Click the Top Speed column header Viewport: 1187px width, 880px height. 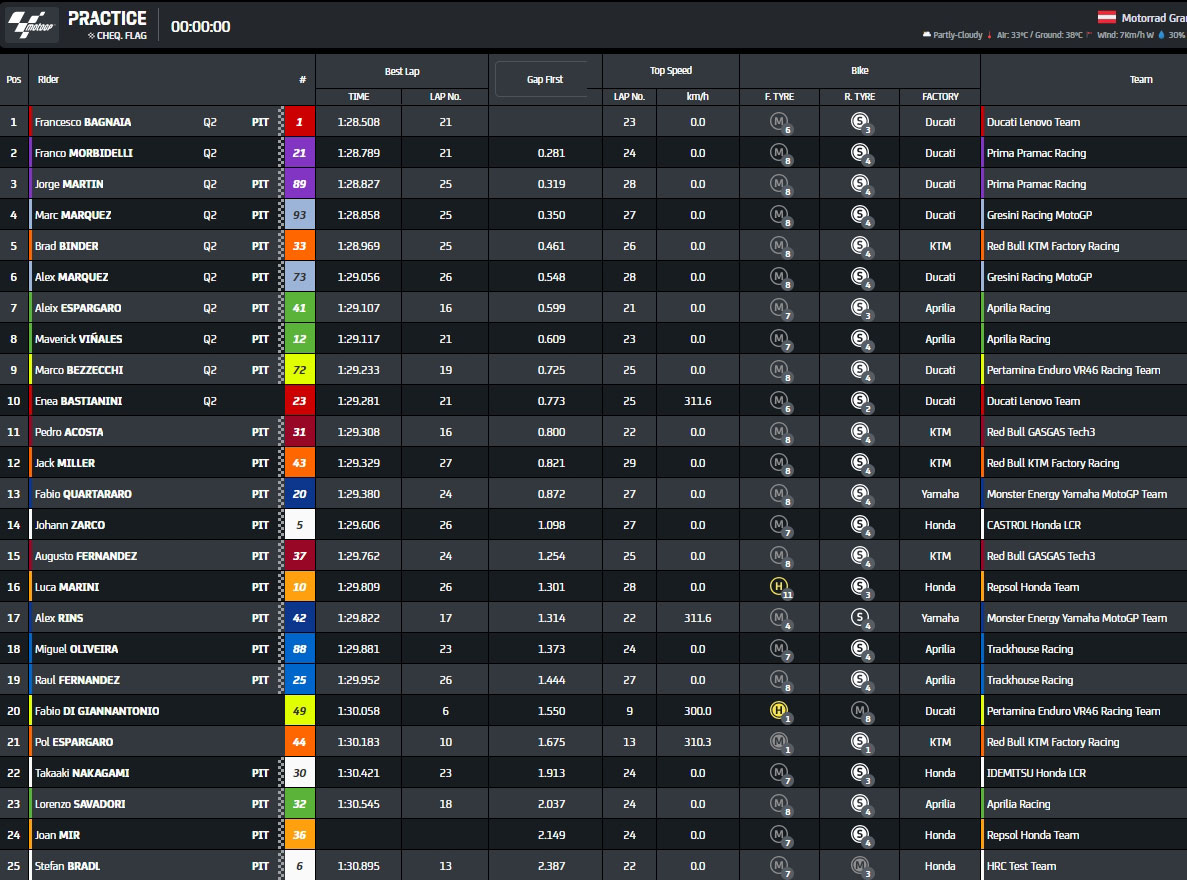coord(670,71)
